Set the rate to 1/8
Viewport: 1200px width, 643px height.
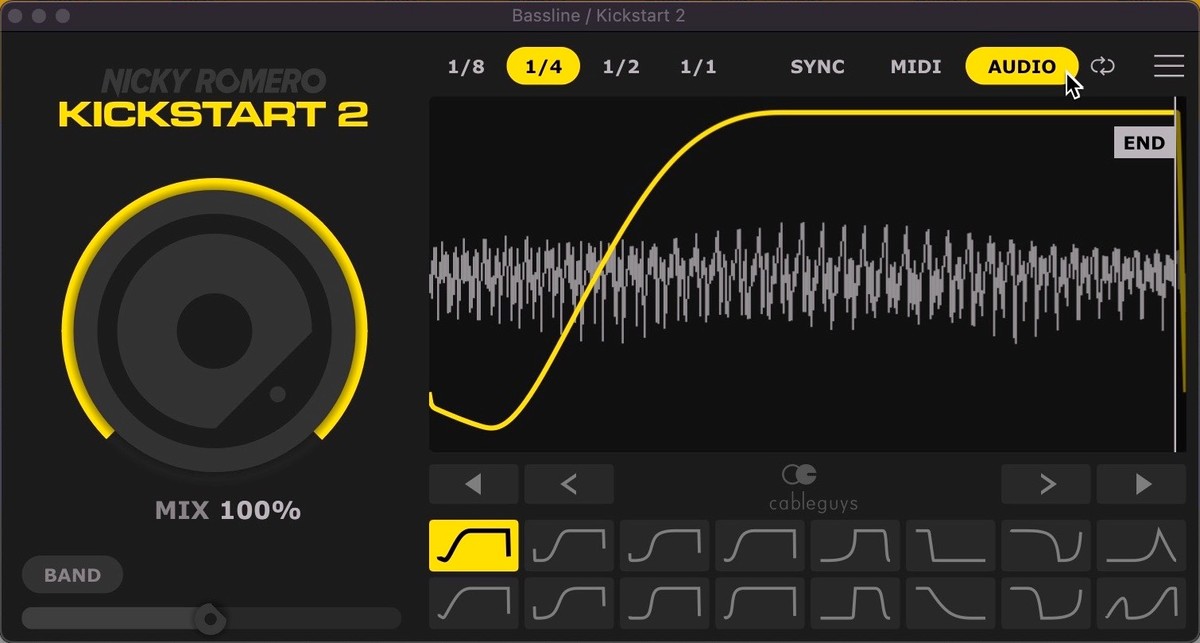click(466, 67)
